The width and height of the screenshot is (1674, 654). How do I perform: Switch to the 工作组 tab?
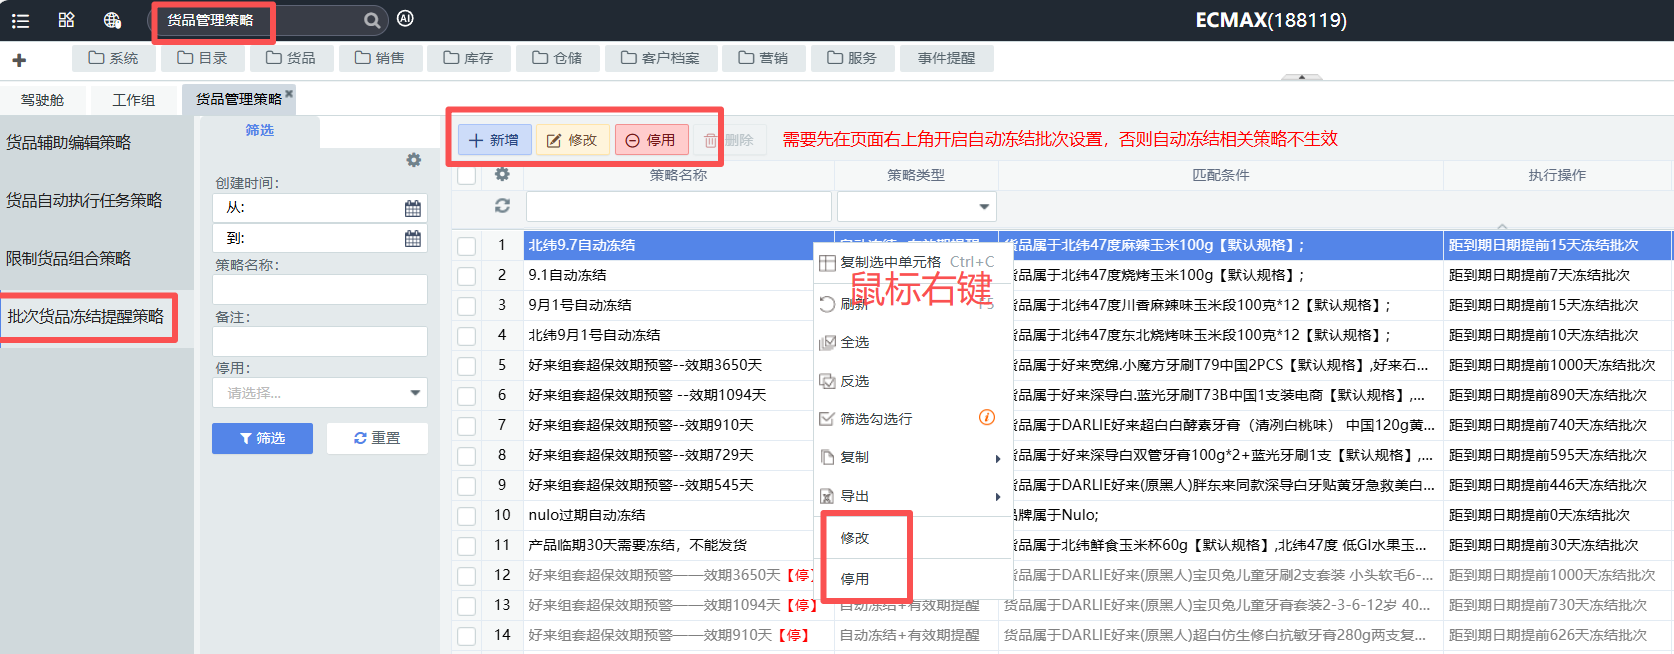coord(134,100)
